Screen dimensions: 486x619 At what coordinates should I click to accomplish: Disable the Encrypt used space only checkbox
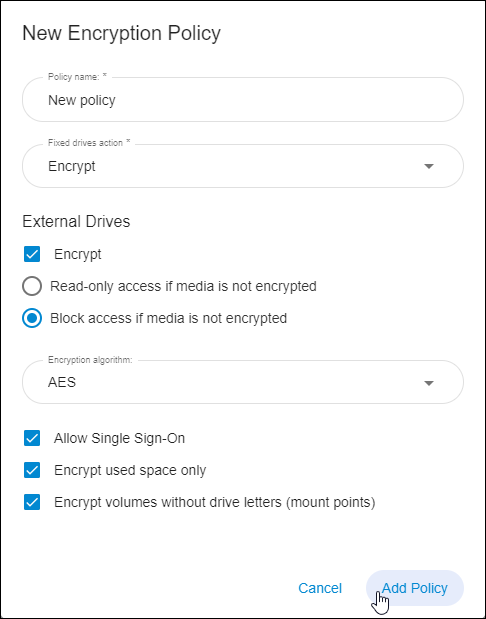pos(32,470)
